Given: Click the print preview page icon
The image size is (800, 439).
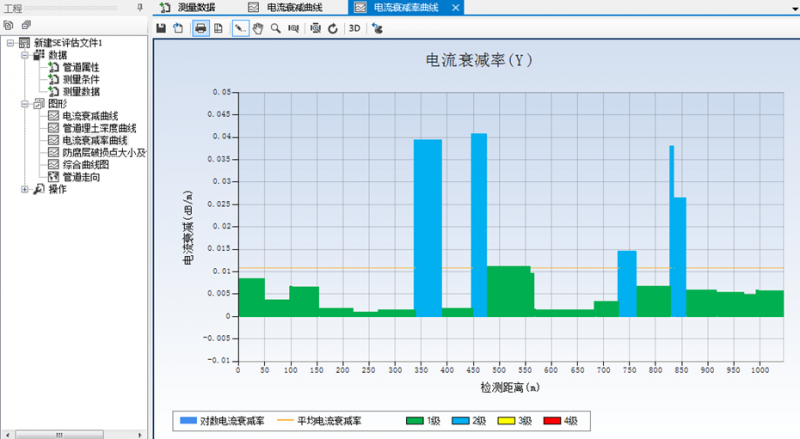Looking at the screenshot, I should click(x=218, y=28).
